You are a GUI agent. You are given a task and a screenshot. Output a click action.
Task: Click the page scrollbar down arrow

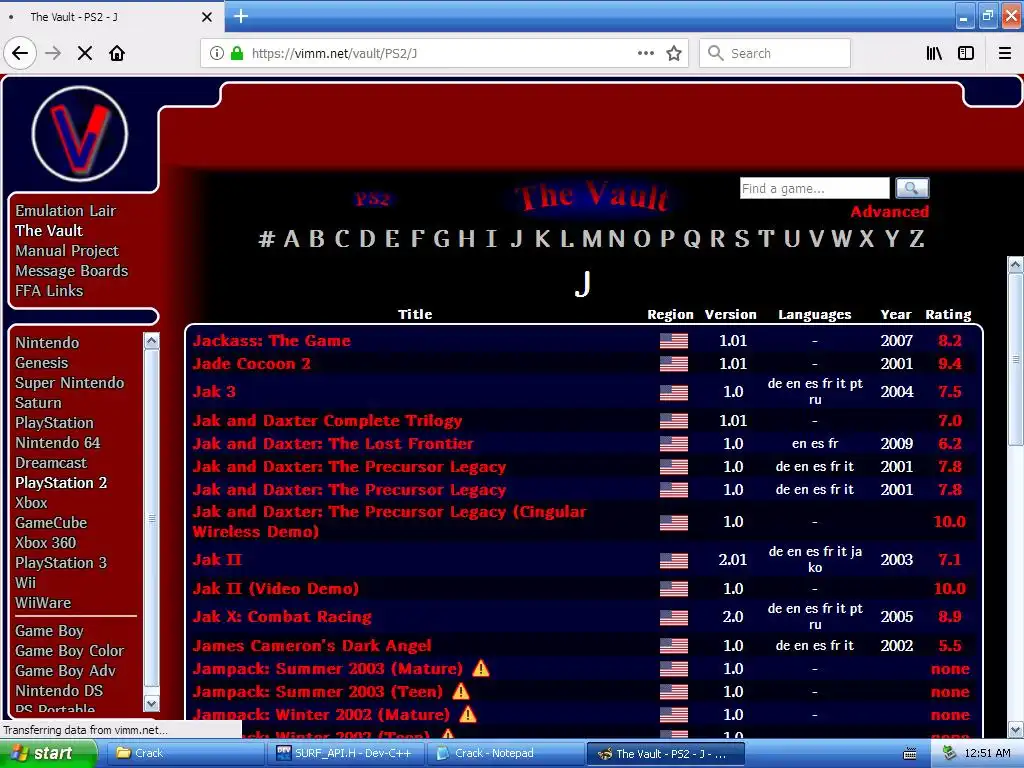[1016, 729]
